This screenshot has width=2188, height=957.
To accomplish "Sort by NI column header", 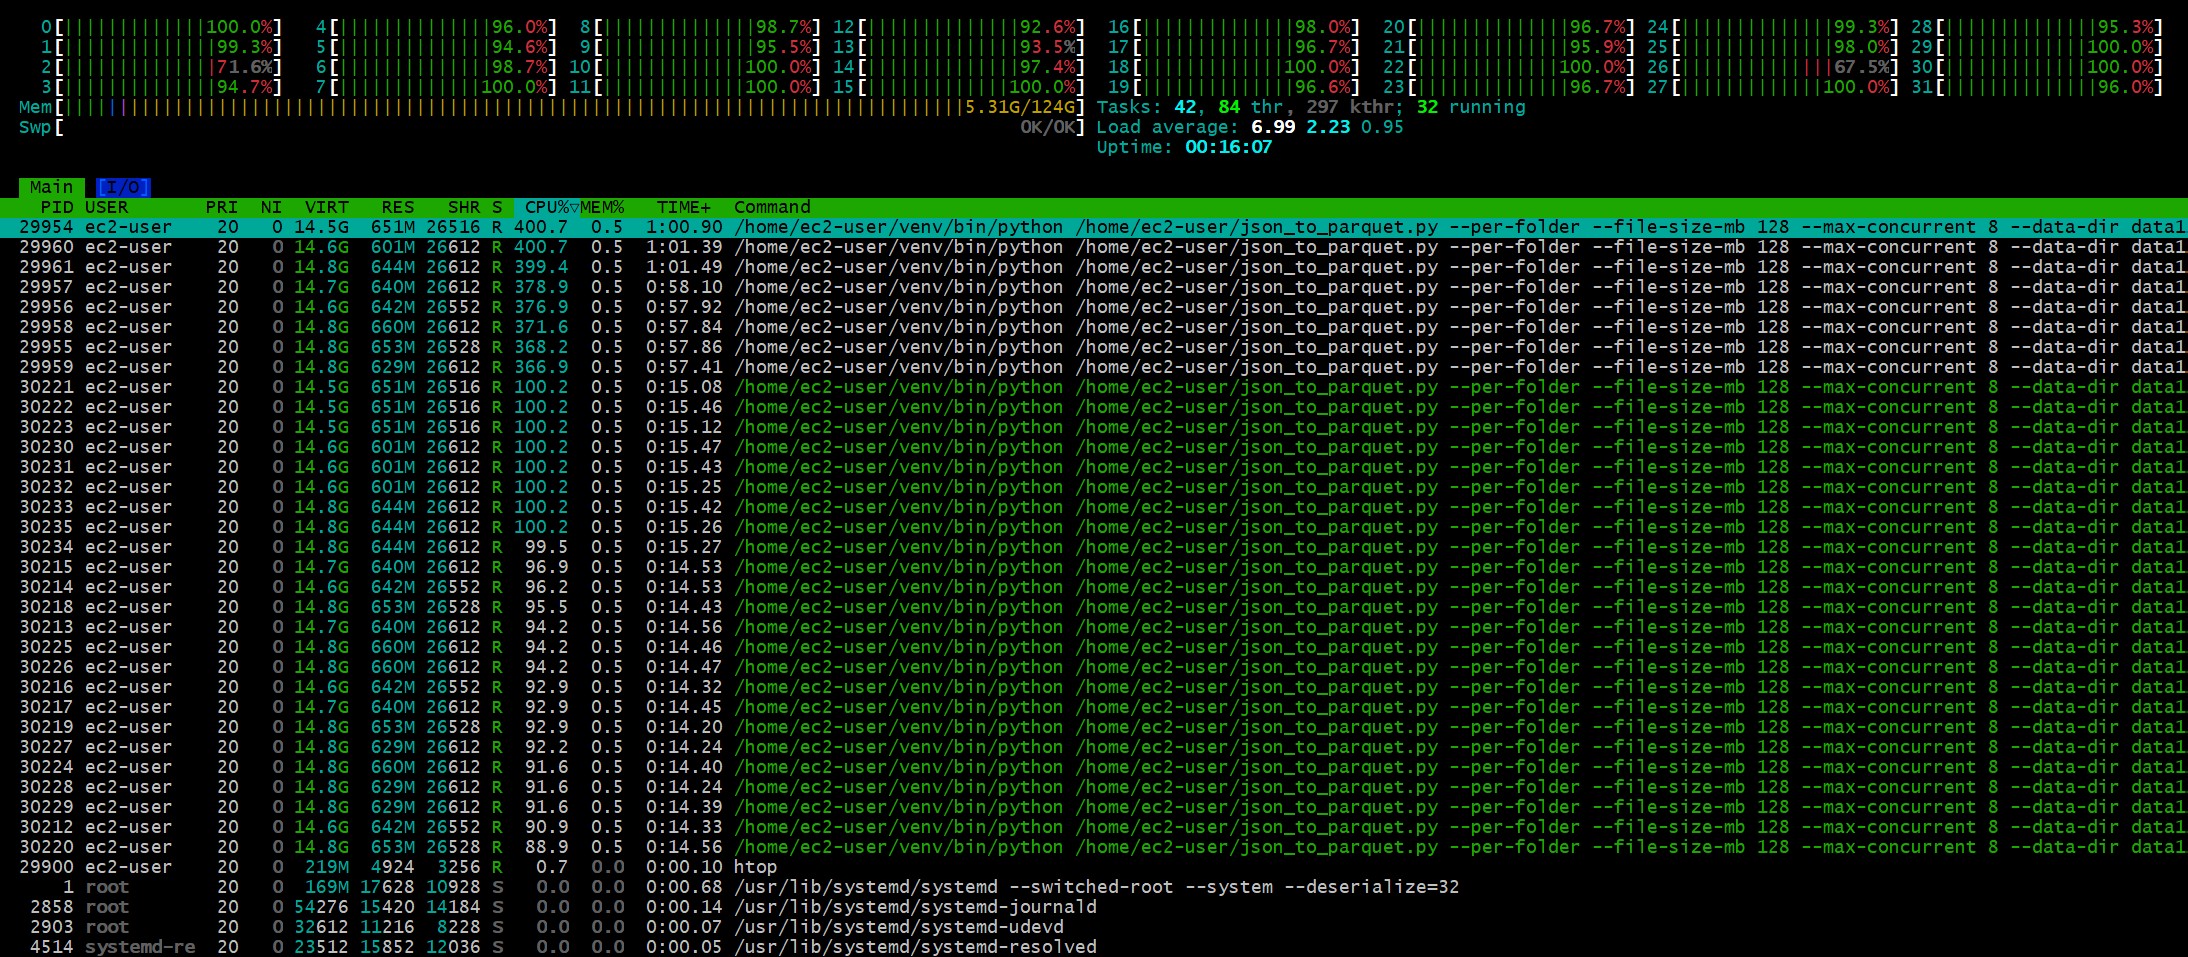I will [271, 207].
